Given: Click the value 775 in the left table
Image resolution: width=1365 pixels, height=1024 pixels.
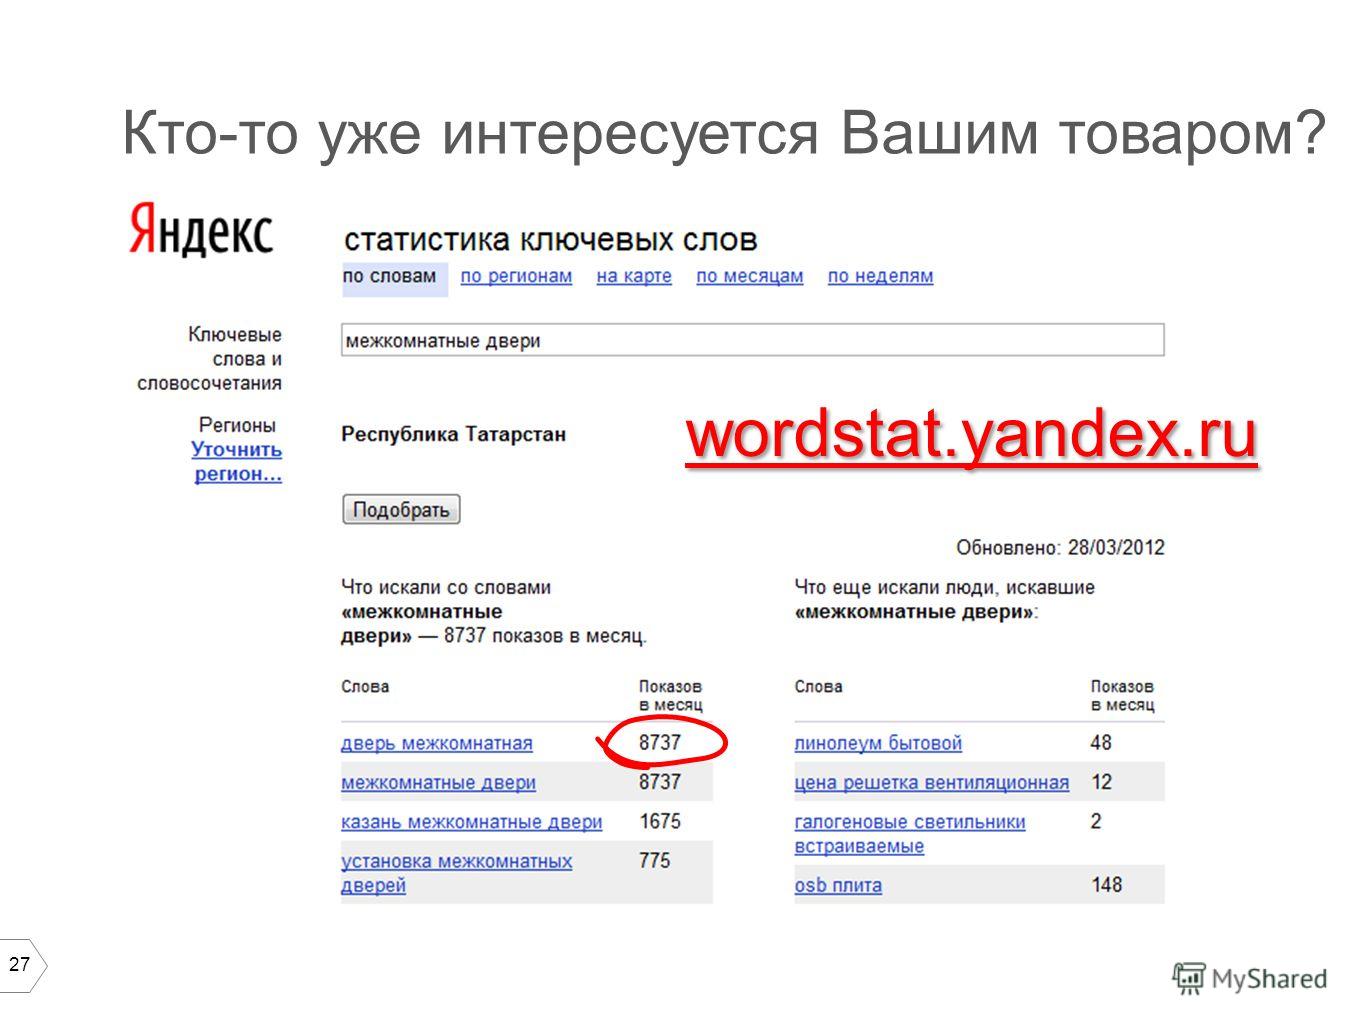Looking at the screenshot, I should [654, 860].
